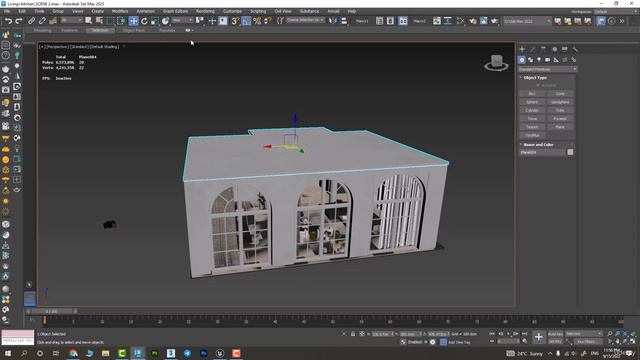
Task: Click the Plane primitive button
Action: [560, 127]
